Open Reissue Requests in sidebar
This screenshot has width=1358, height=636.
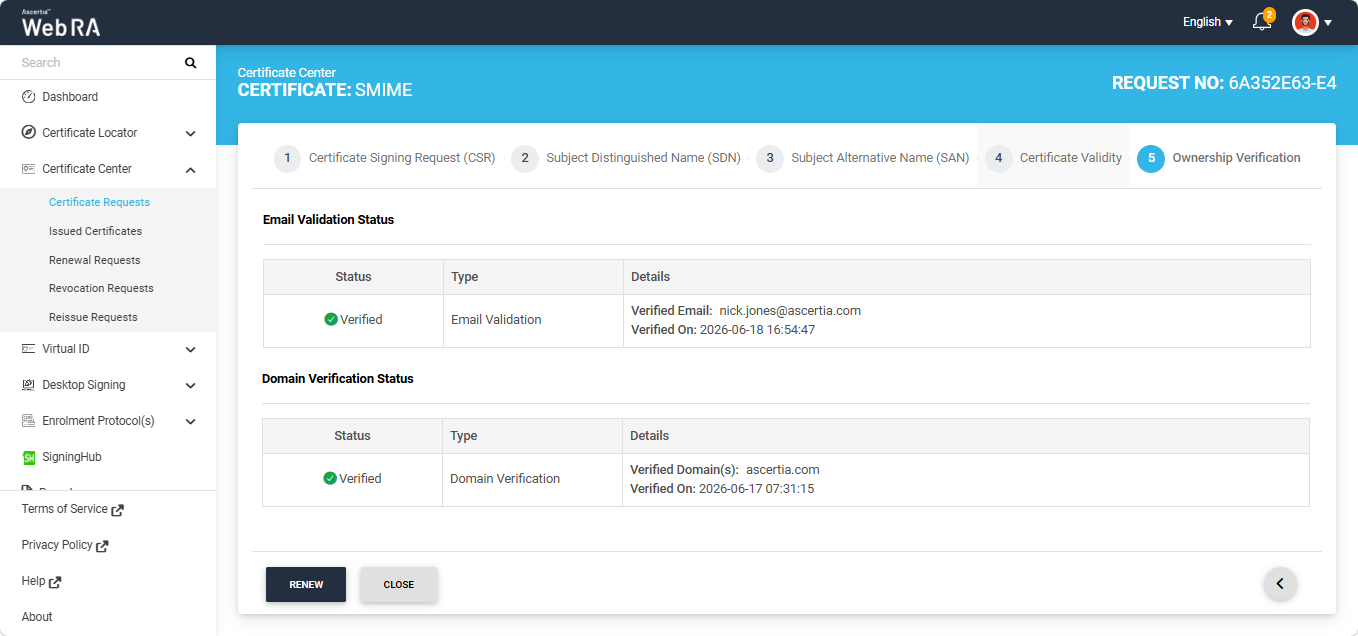pyautogui.click(x=93, y=317)
